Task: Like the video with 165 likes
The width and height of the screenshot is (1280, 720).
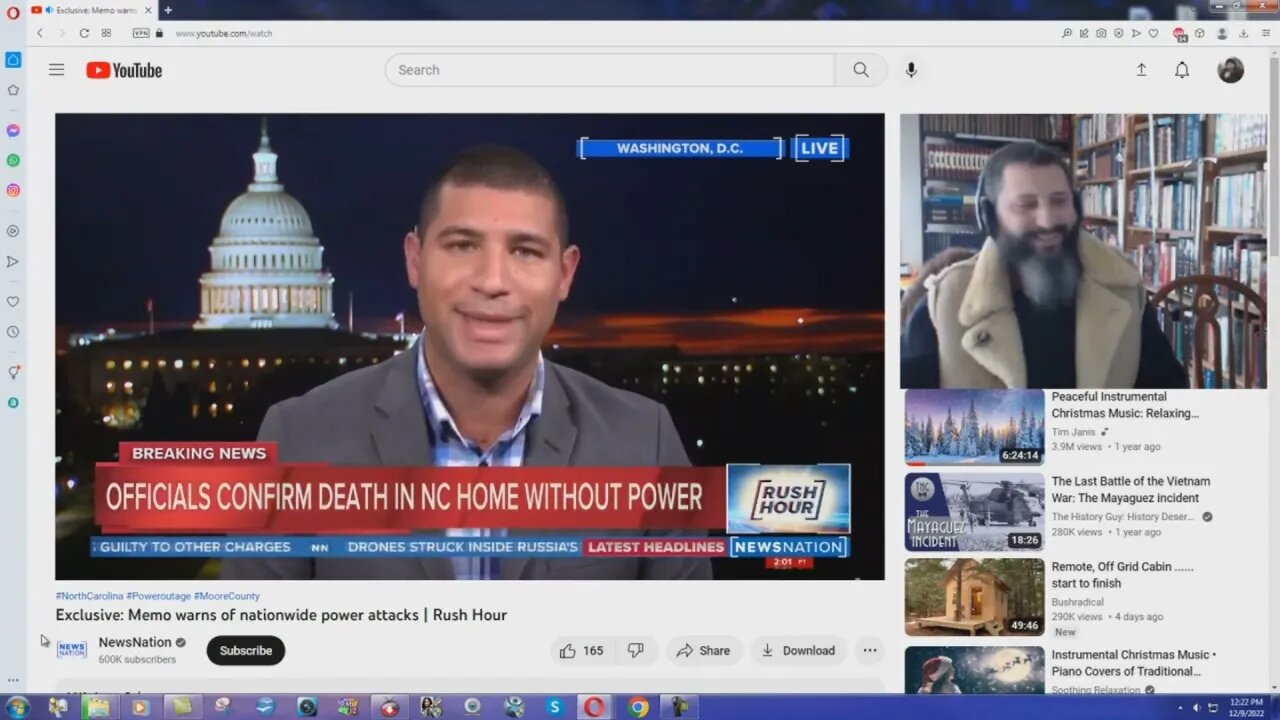Action: pos(583,650)
